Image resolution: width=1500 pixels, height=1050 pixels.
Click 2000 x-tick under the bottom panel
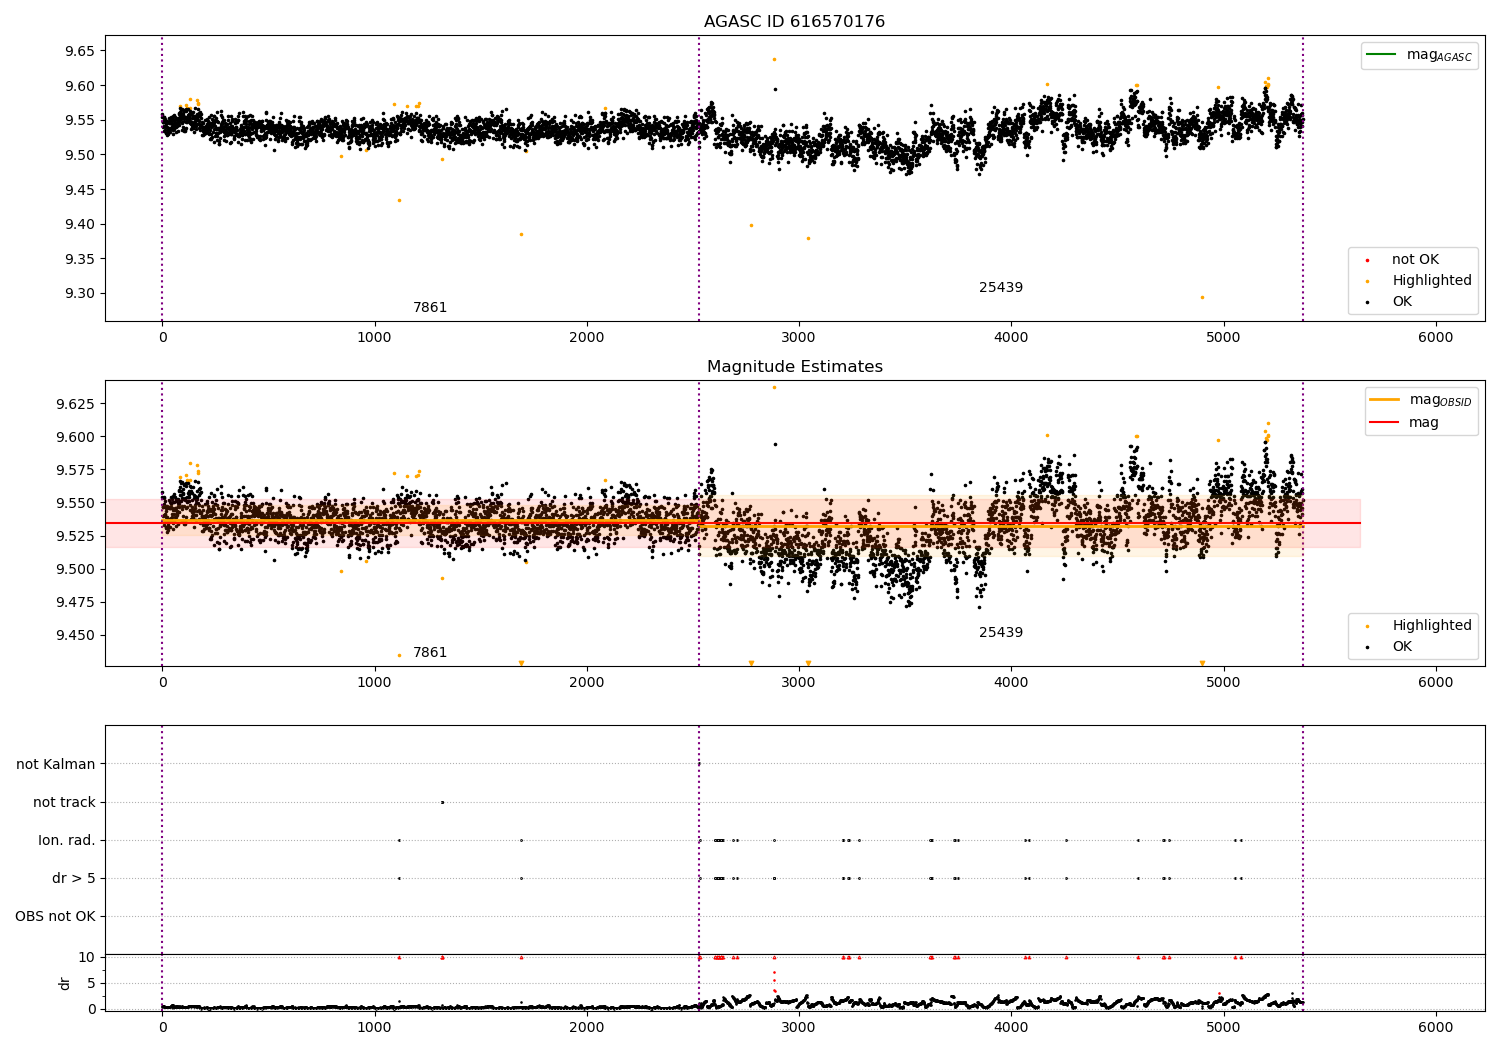tap(586, 1027)
